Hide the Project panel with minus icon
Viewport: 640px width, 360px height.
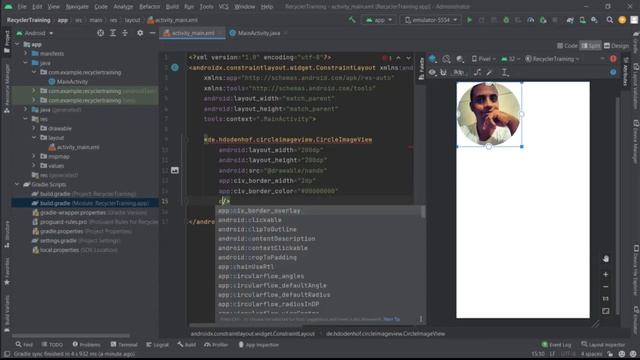[x=152, y=33]
